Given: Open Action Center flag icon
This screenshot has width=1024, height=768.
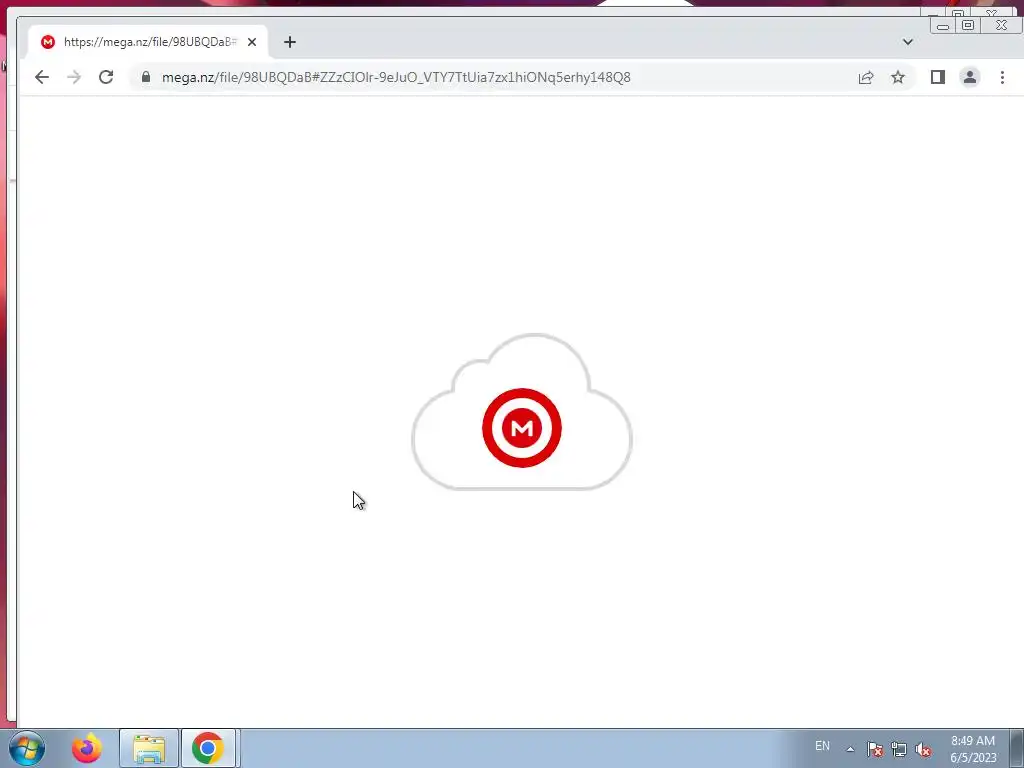Looking at the screenshot, I should pyautogui.click(x=875, y=750).
